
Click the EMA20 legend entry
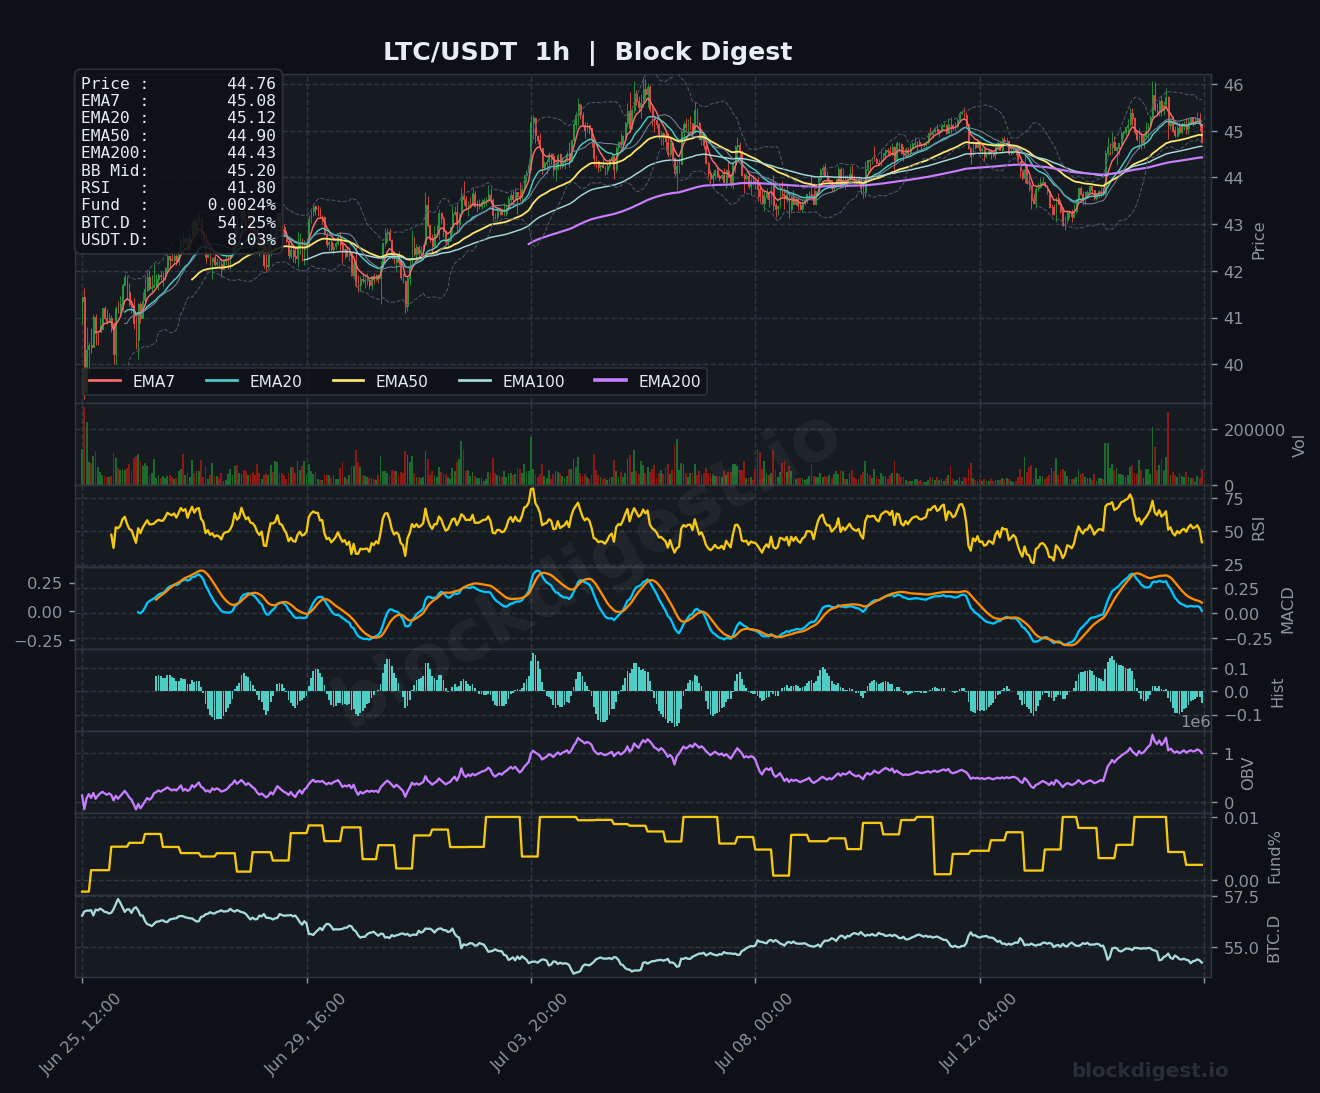pos(253,382)
